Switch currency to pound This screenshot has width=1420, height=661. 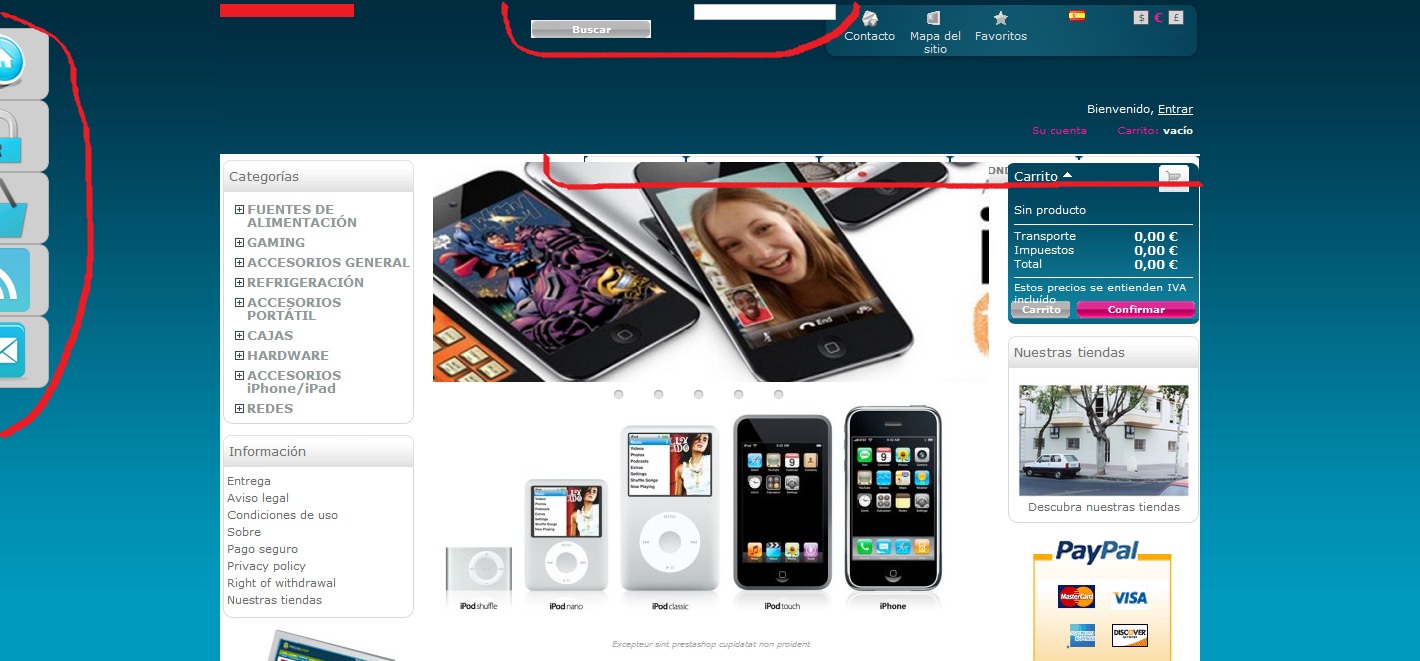click(x=1176, y=17)
